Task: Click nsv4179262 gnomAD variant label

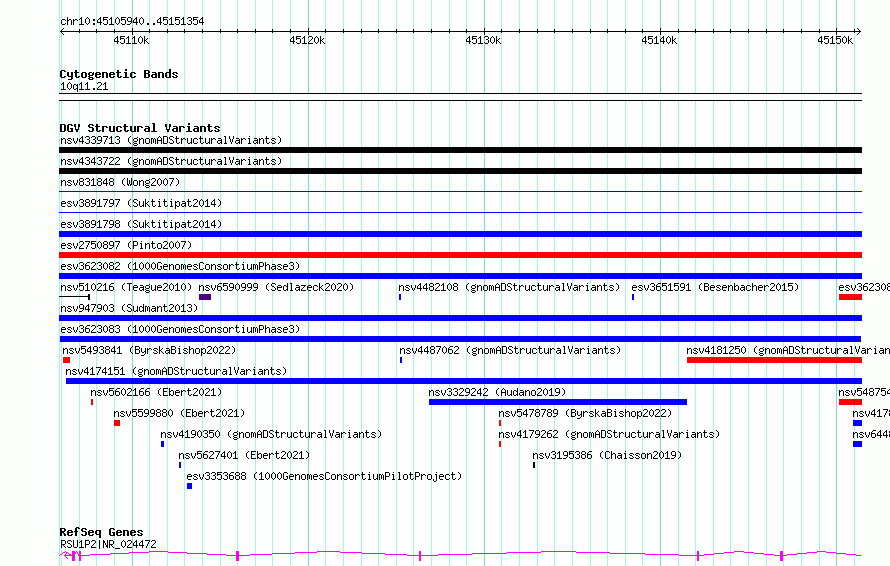Action: pos(609,434)
